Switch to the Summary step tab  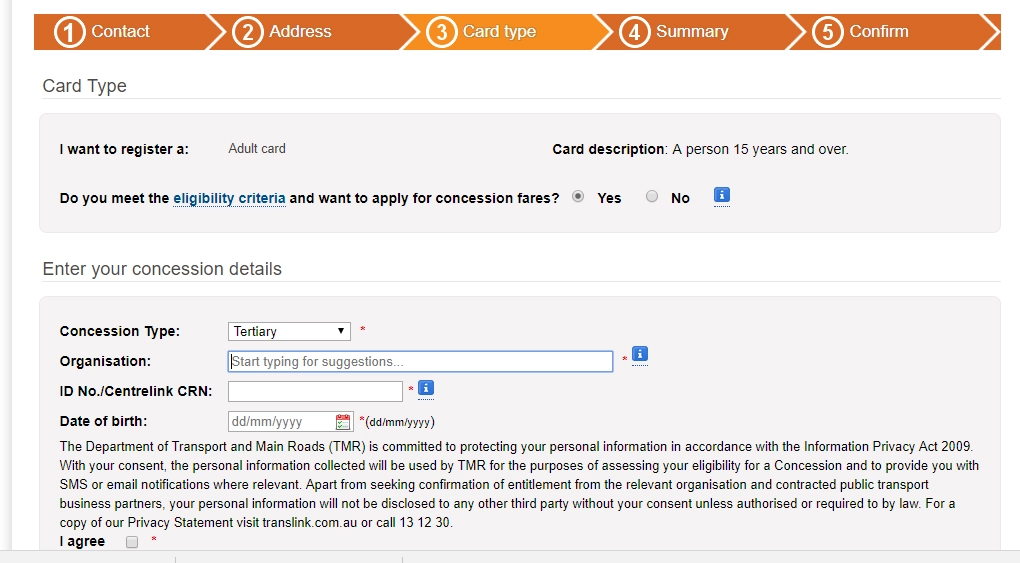tap(692, 32)
